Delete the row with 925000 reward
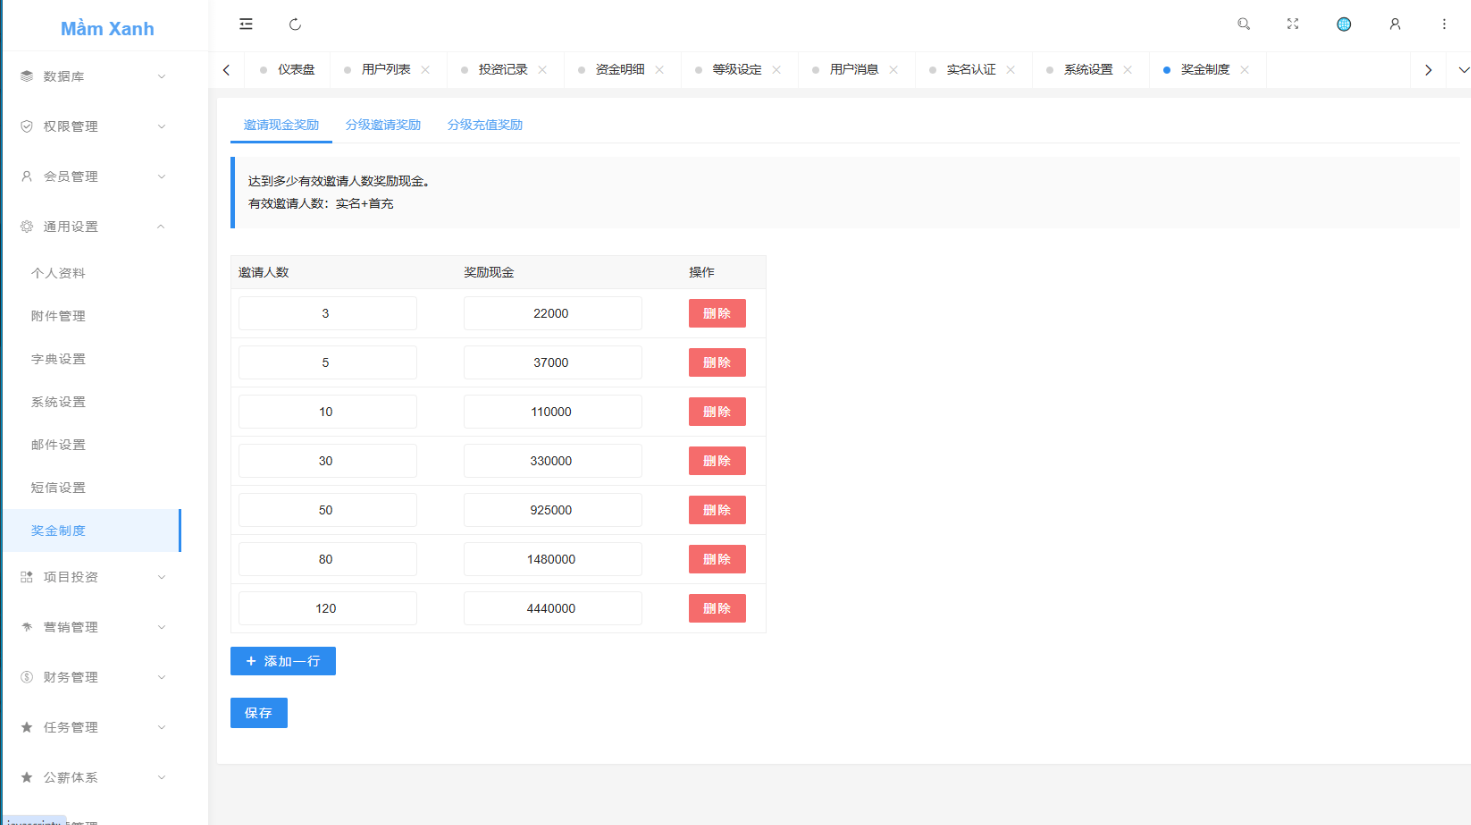 717,510
